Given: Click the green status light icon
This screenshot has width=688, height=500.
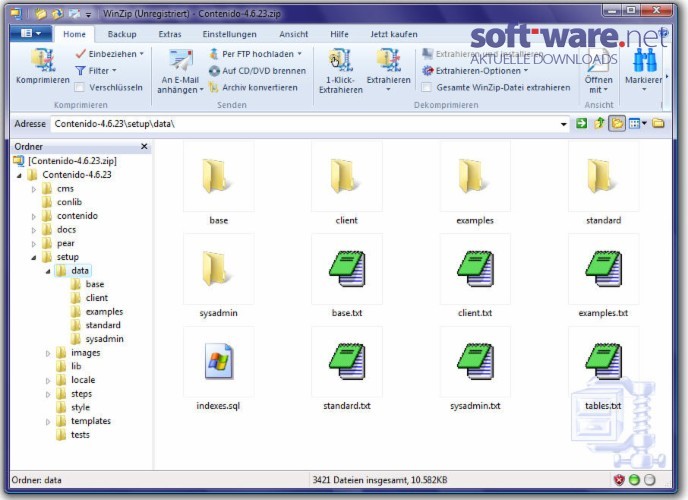Looking at the screenshot, I should click(634, 480).
